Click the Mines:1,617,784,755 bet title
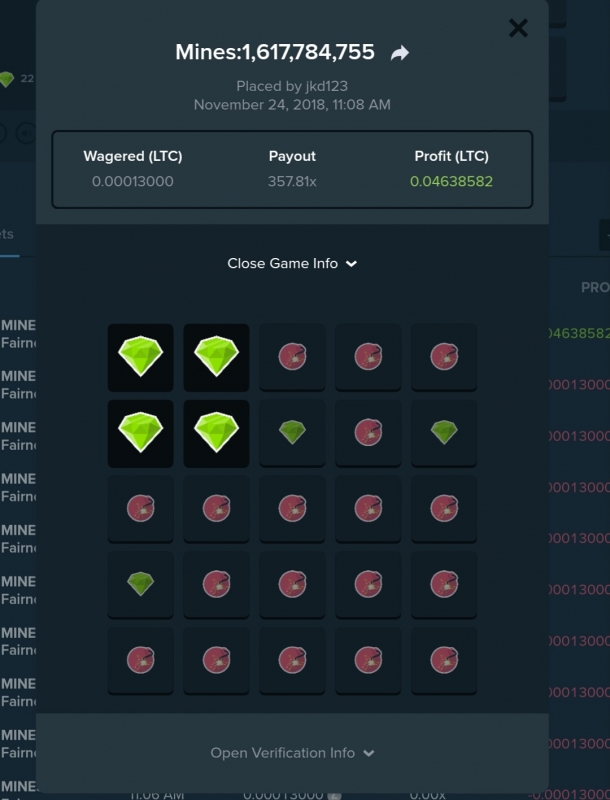Screen dimensions: 610x800 tap(275, 52)
